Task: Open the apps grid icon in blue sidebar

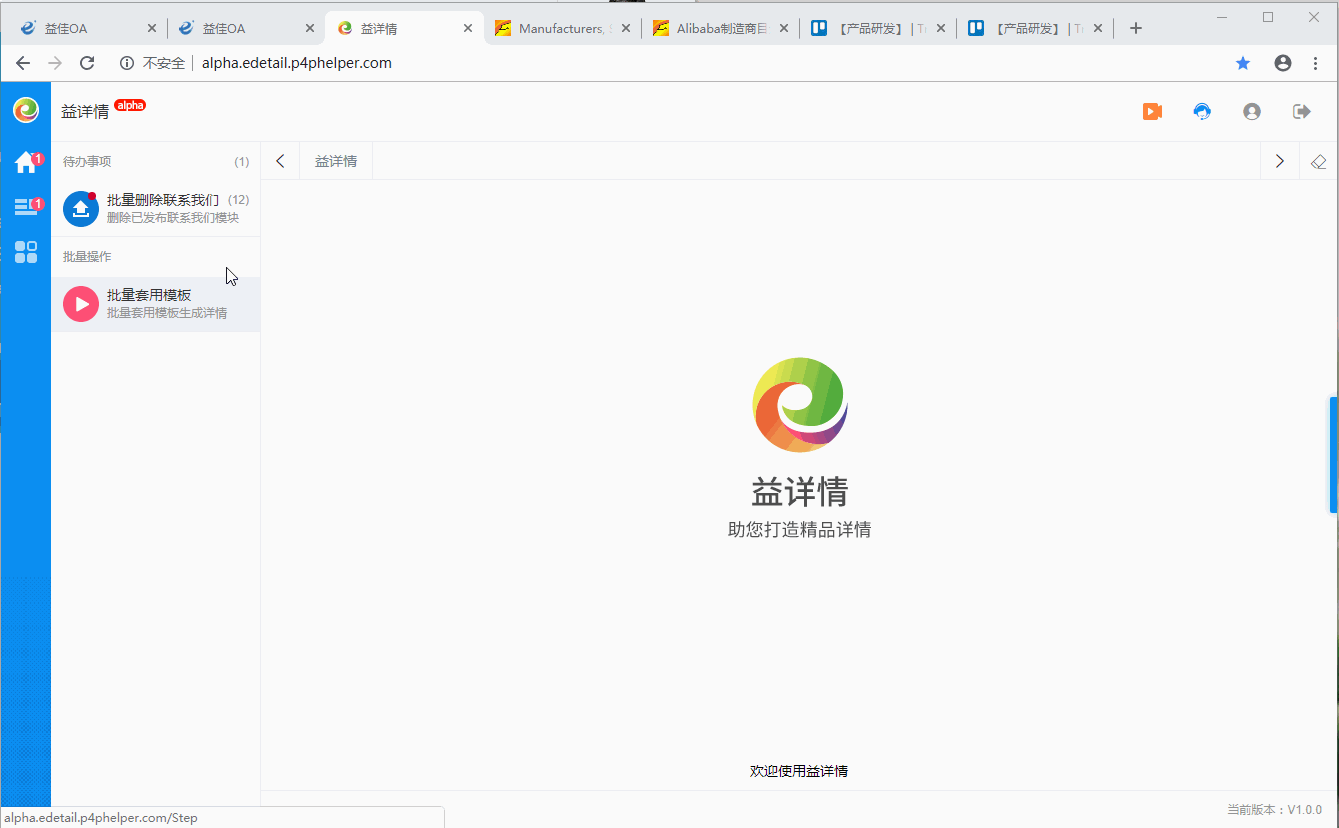Action: (25, 252)
